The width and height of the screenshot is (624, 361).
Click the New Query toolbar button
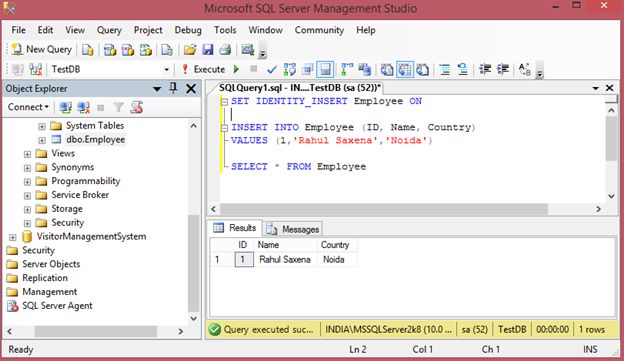pyautogui.click(x=42, y=49)
